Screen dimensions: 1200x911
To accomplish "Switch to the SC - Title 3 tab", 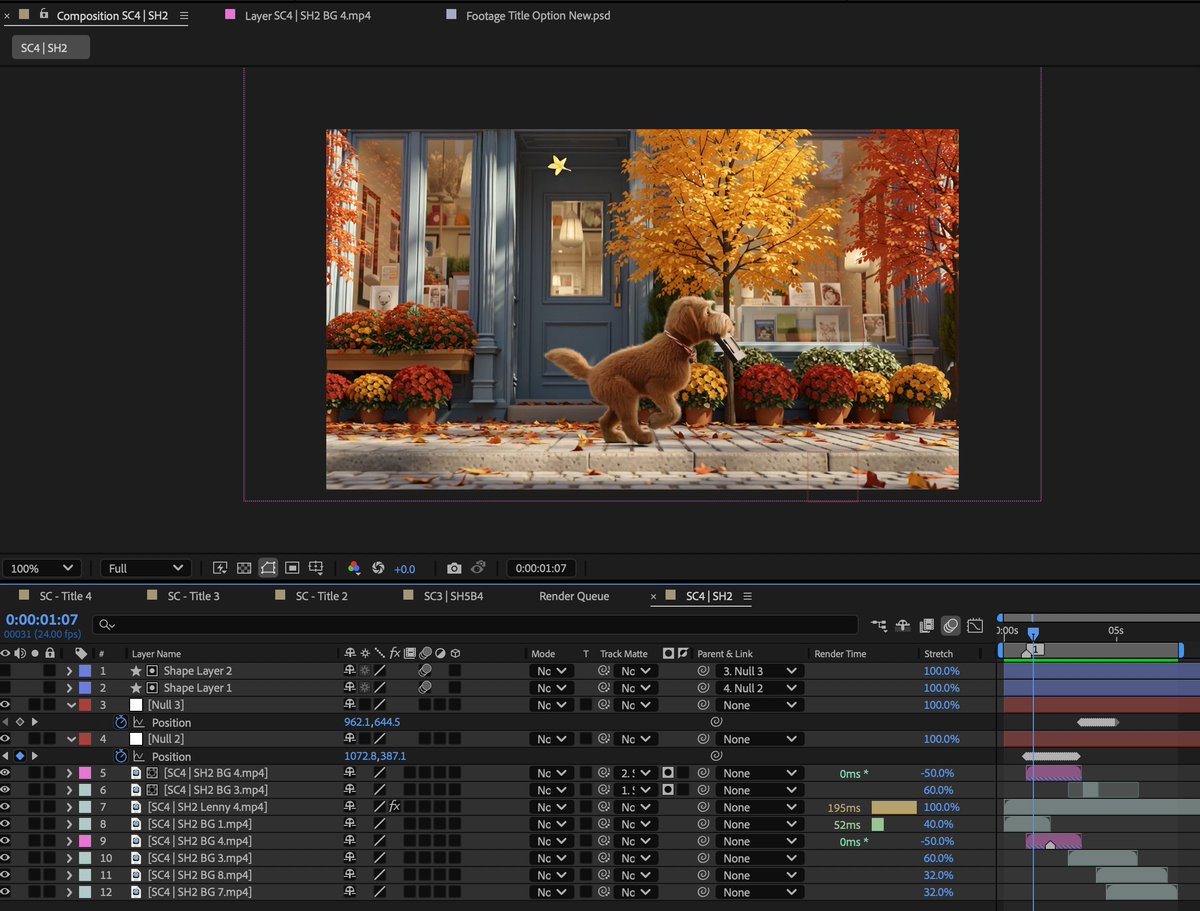I will pos(193,596).
